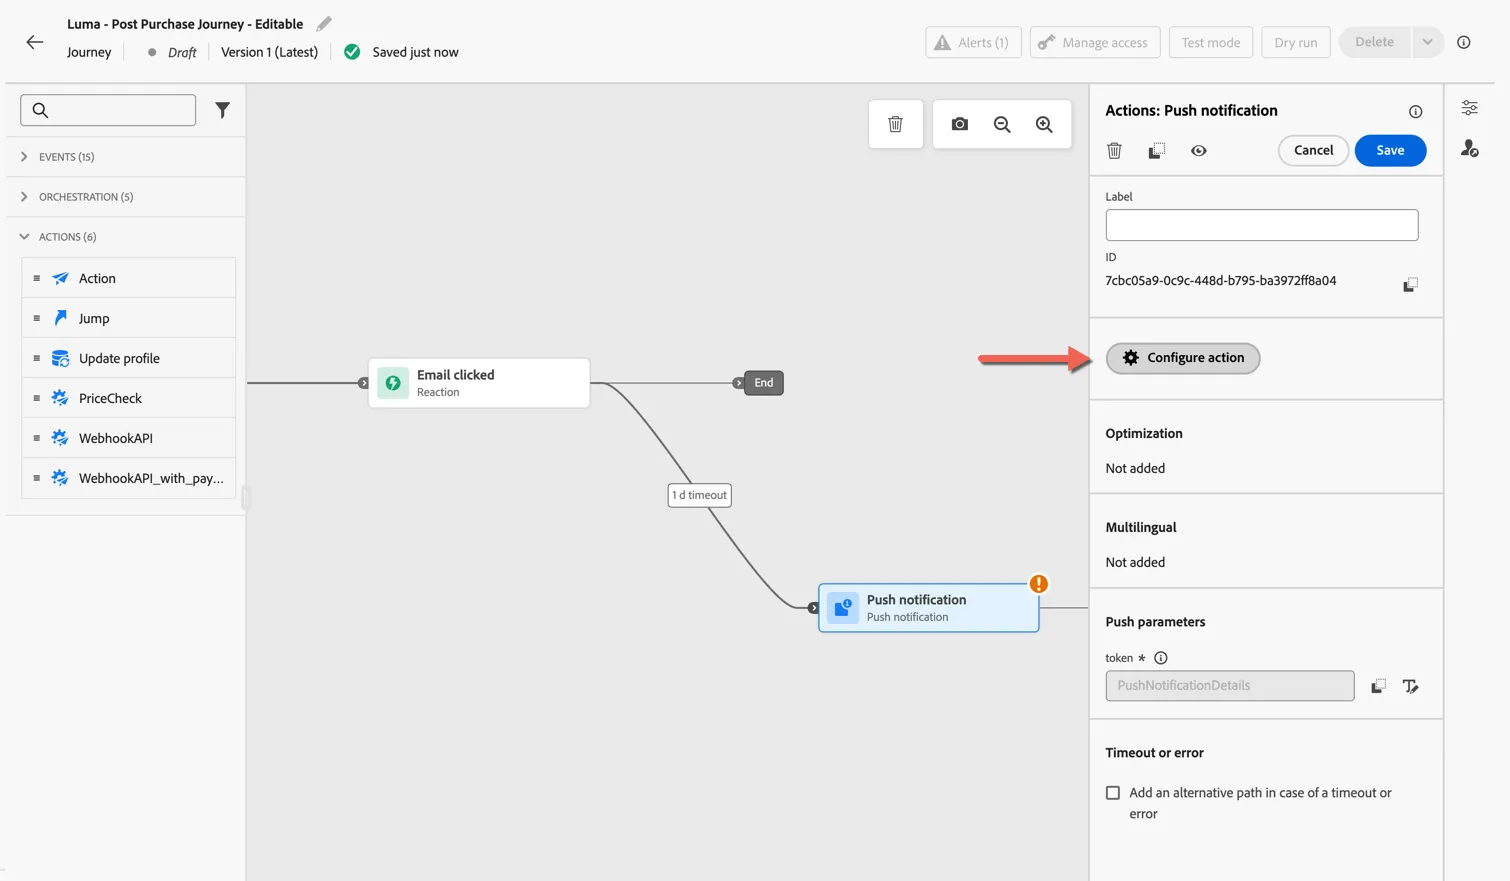Open token info tooltip icon

tap(1161, 658)
